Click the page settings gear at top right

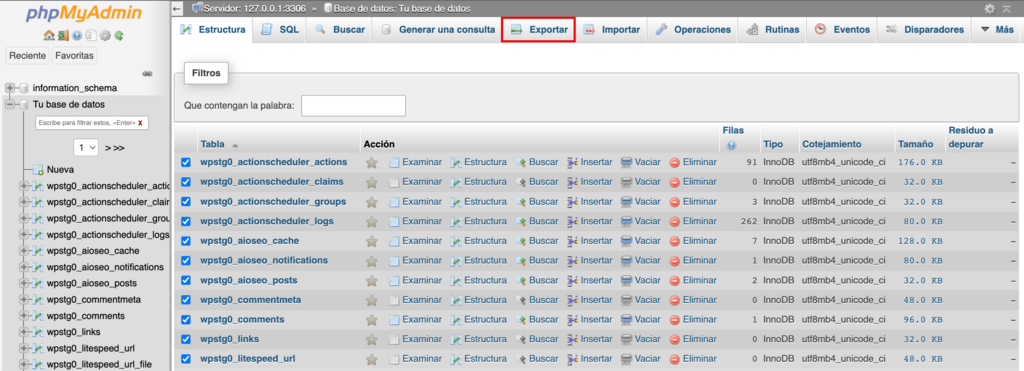click(989, 8)
